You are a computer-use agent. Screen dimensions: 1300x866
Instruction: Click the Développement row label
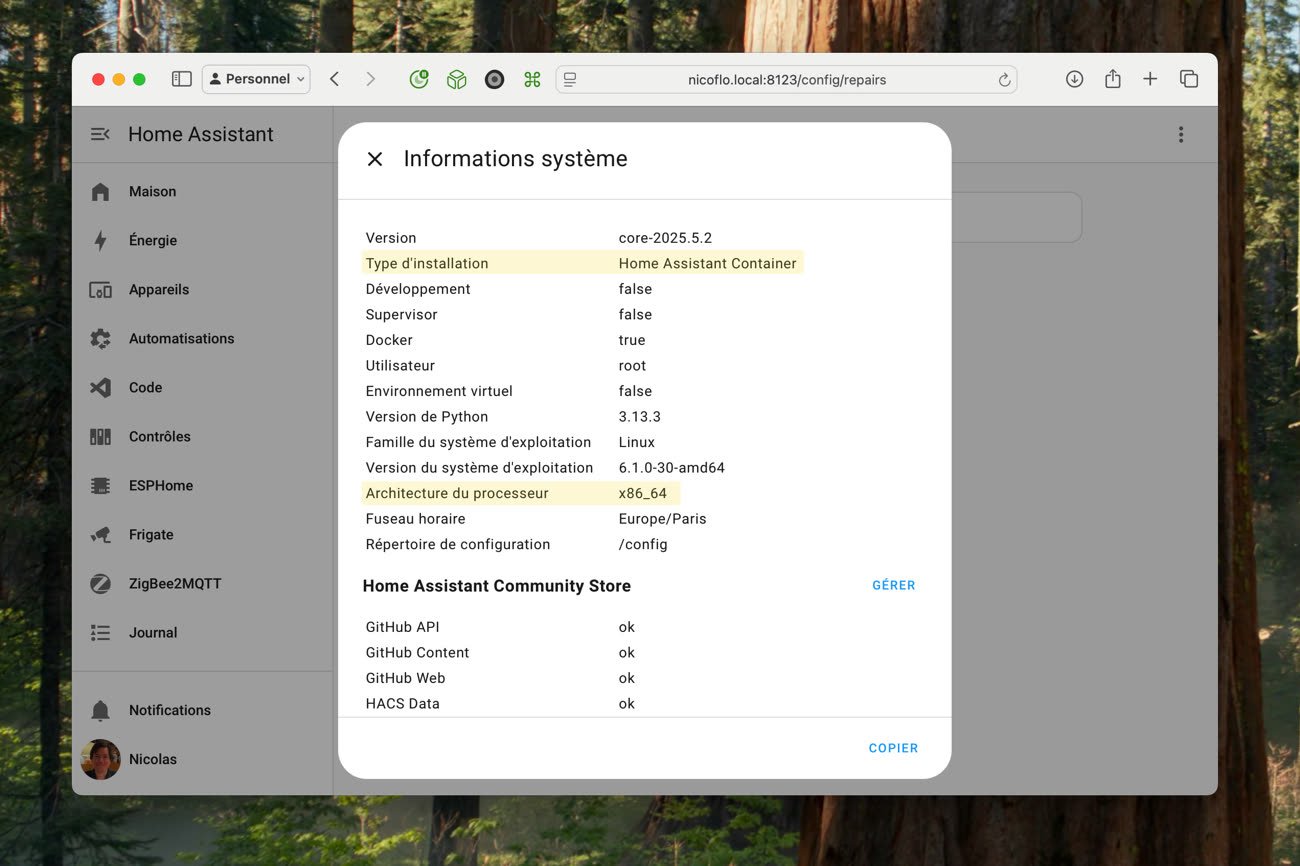pyautogui.click(x=418, y=289)
